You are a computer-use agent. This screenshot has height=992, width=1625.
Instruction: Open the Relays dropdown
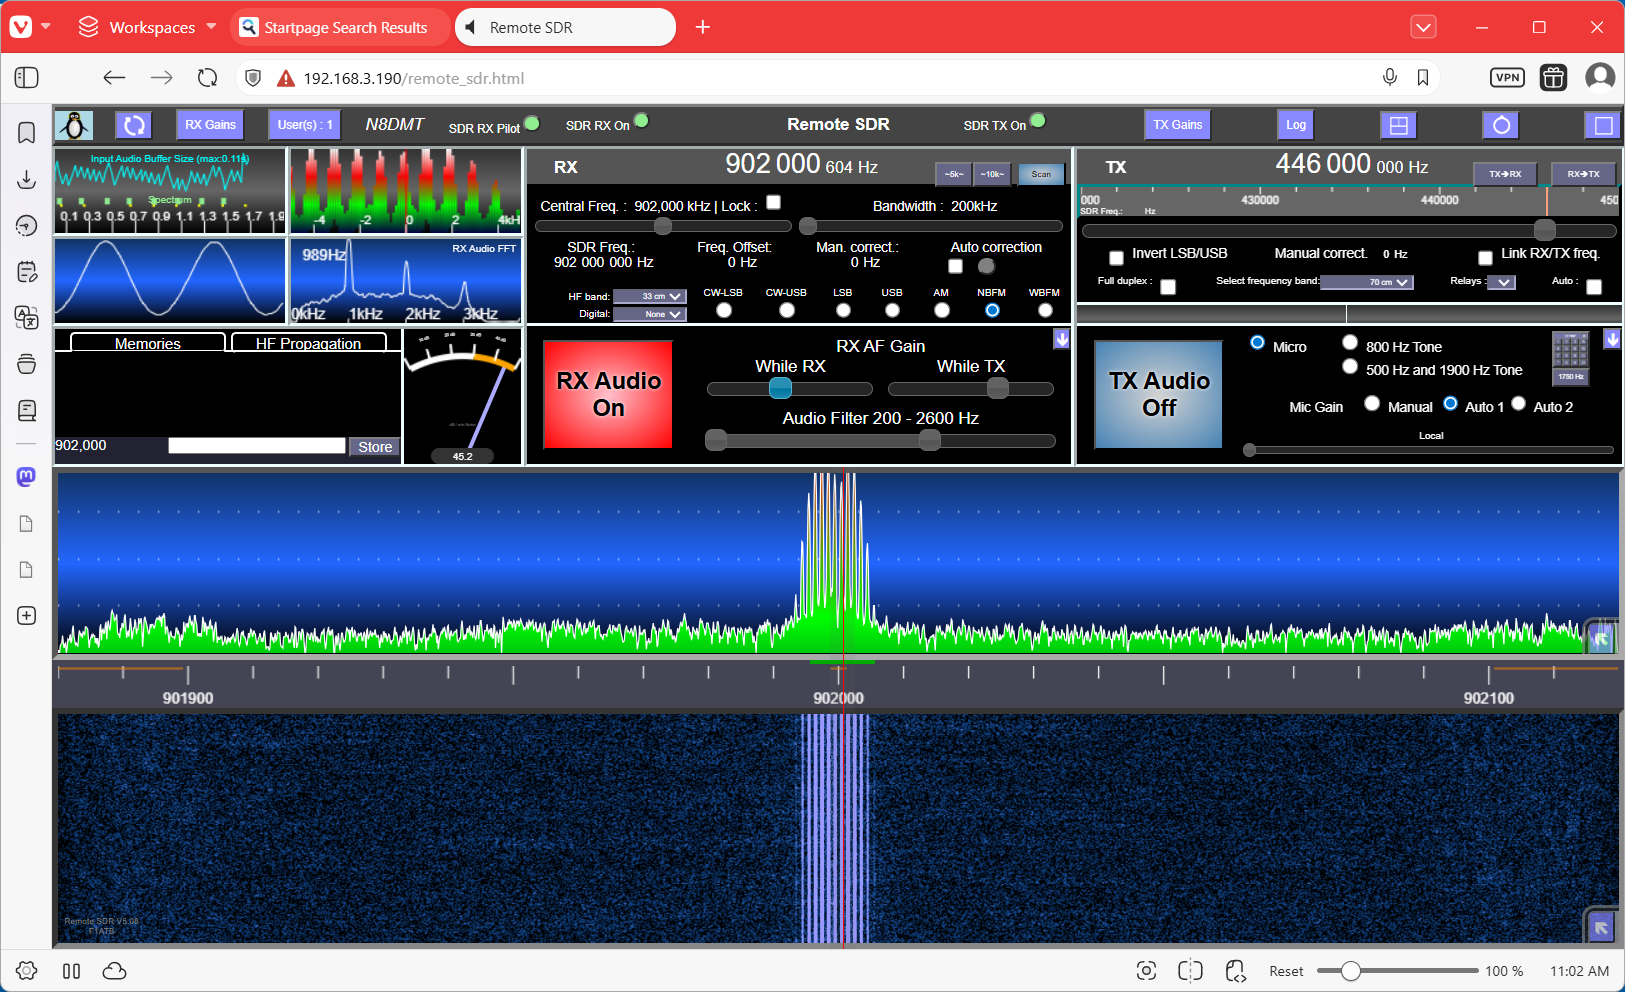pyautogui.click(x=1501, y=282)
